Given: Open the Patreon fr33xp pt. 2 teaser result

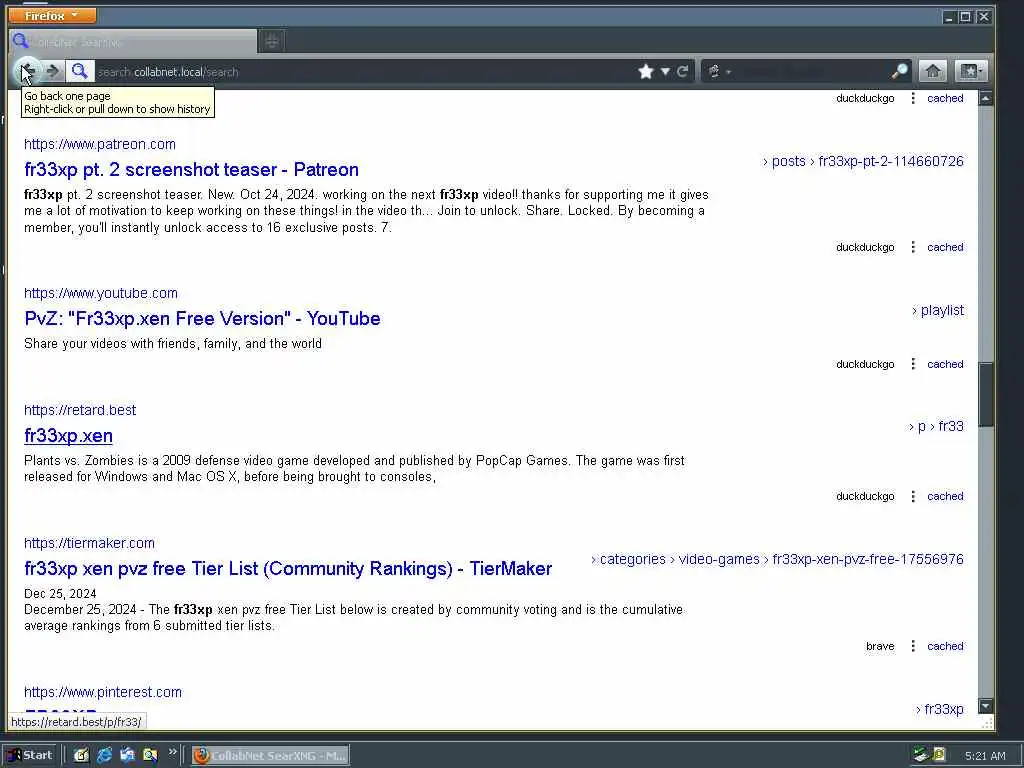Looking at the screenshot, I should click(x=191, y=170).
